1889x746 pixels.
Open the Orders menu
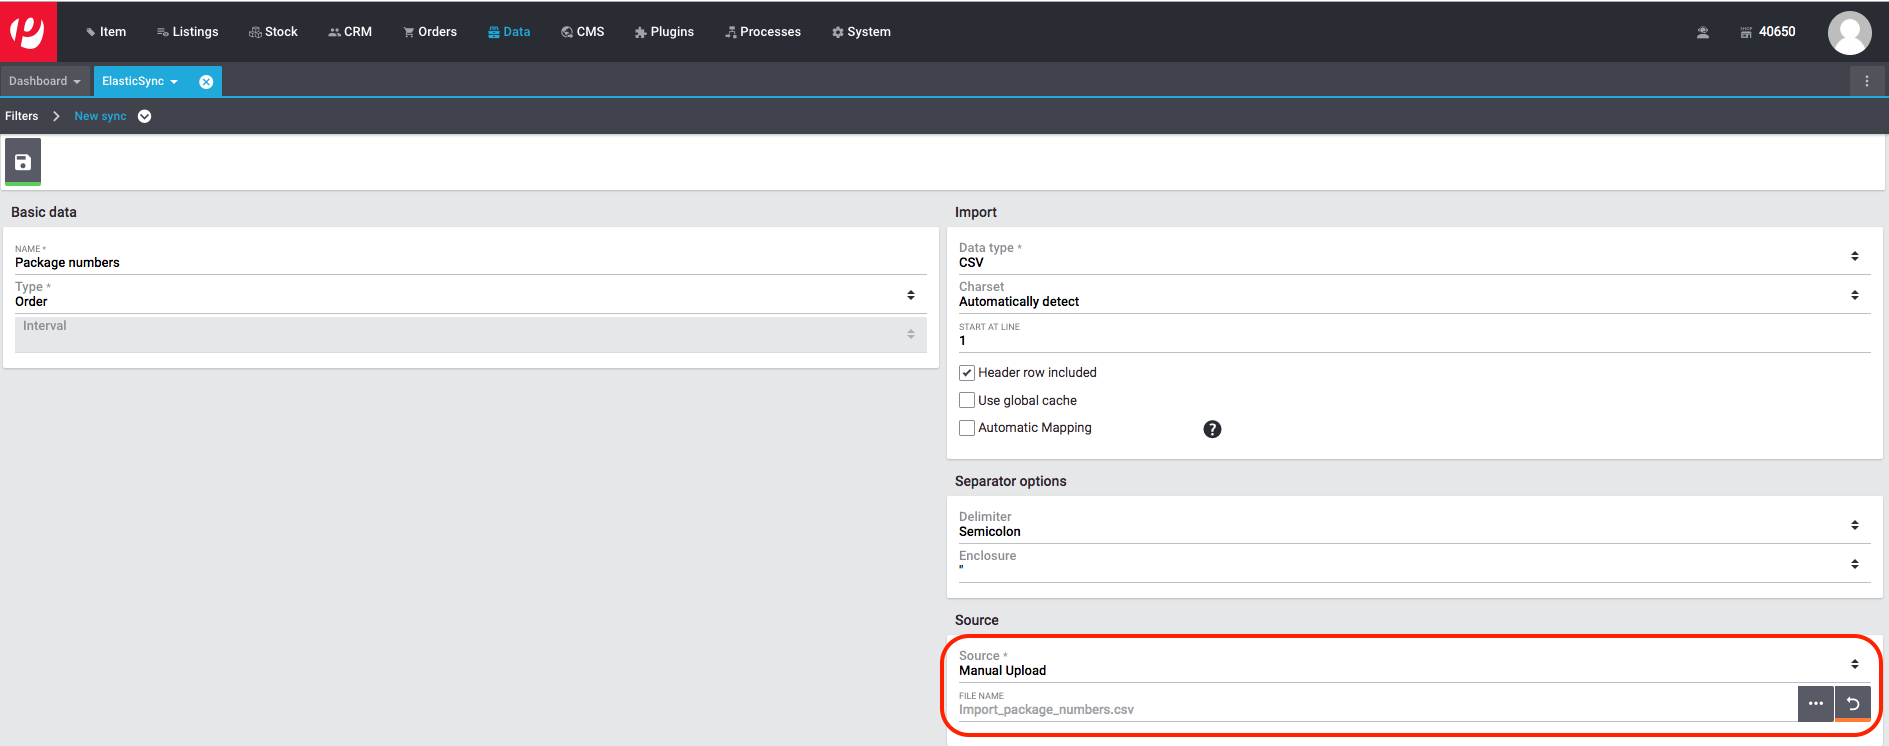coord(430,32)
